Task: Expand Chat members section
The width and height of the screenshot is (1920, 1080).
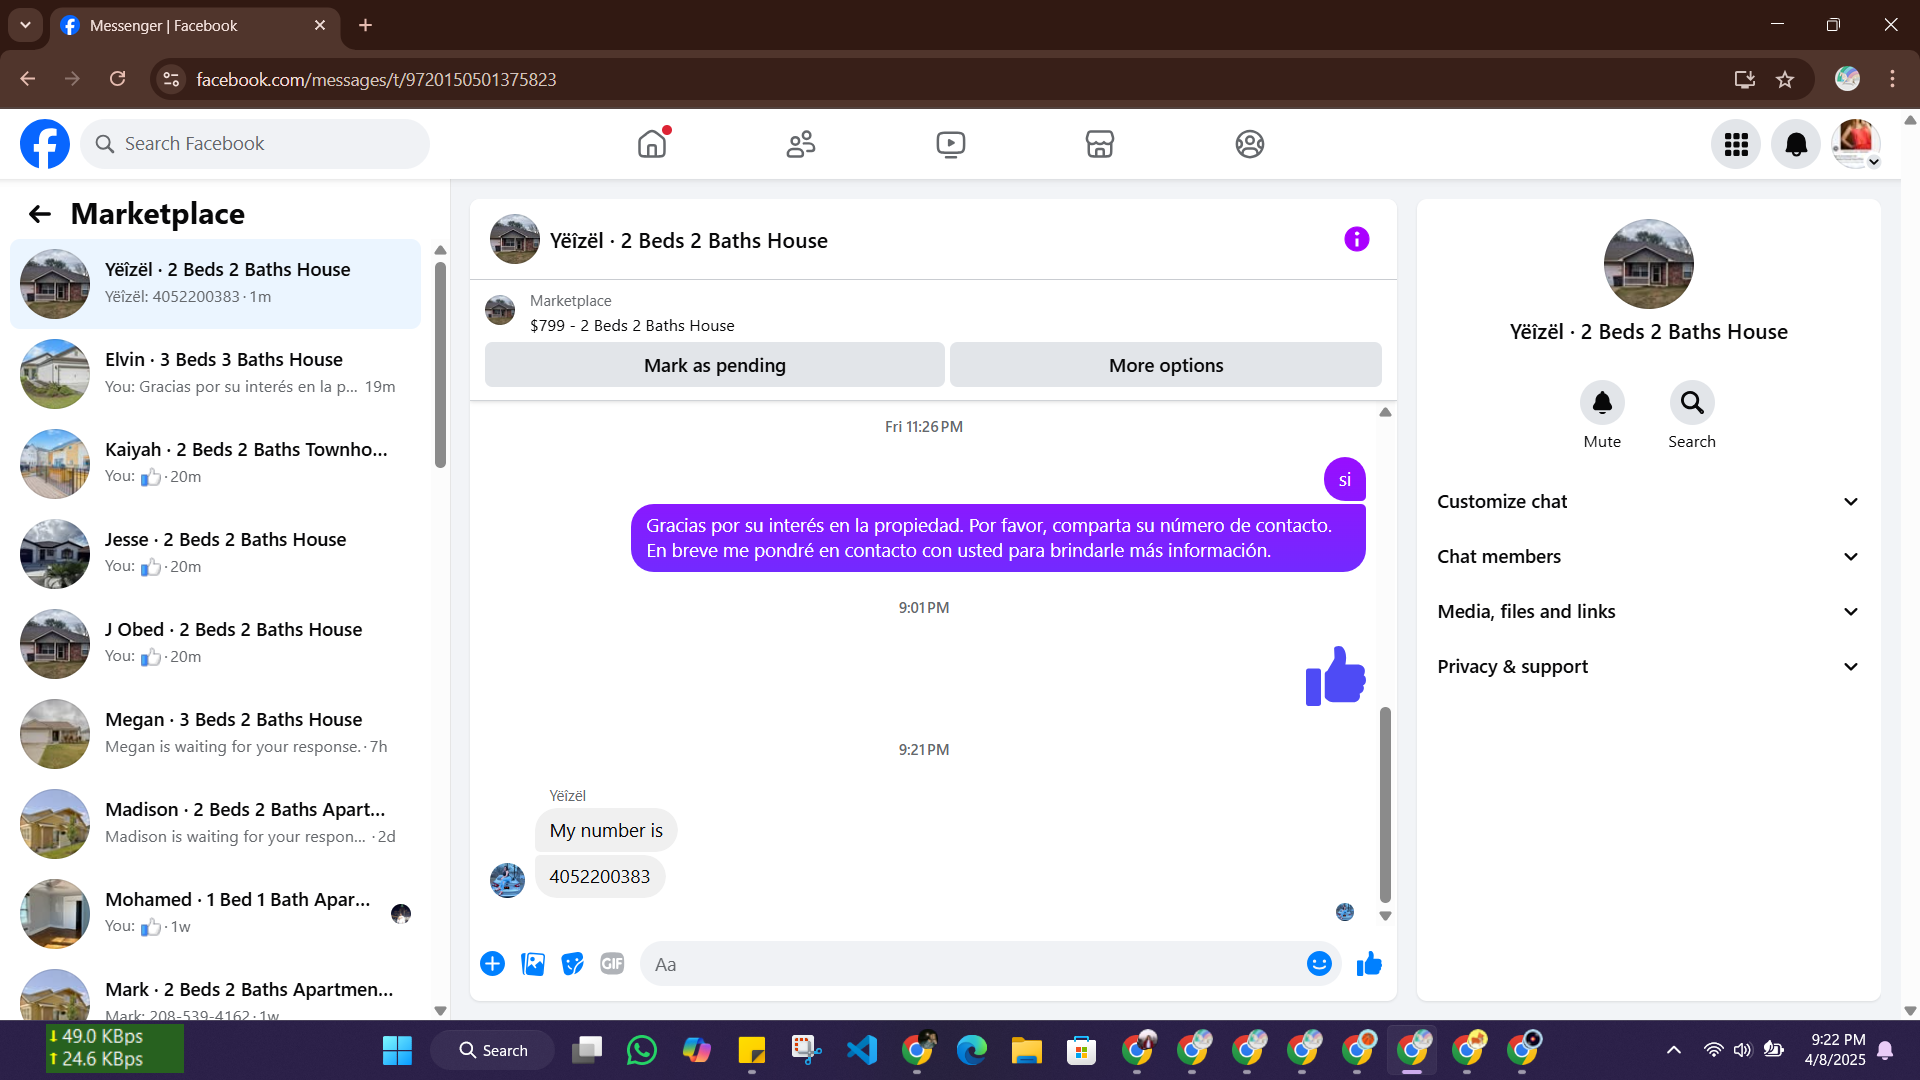Action: [1648, 557]
